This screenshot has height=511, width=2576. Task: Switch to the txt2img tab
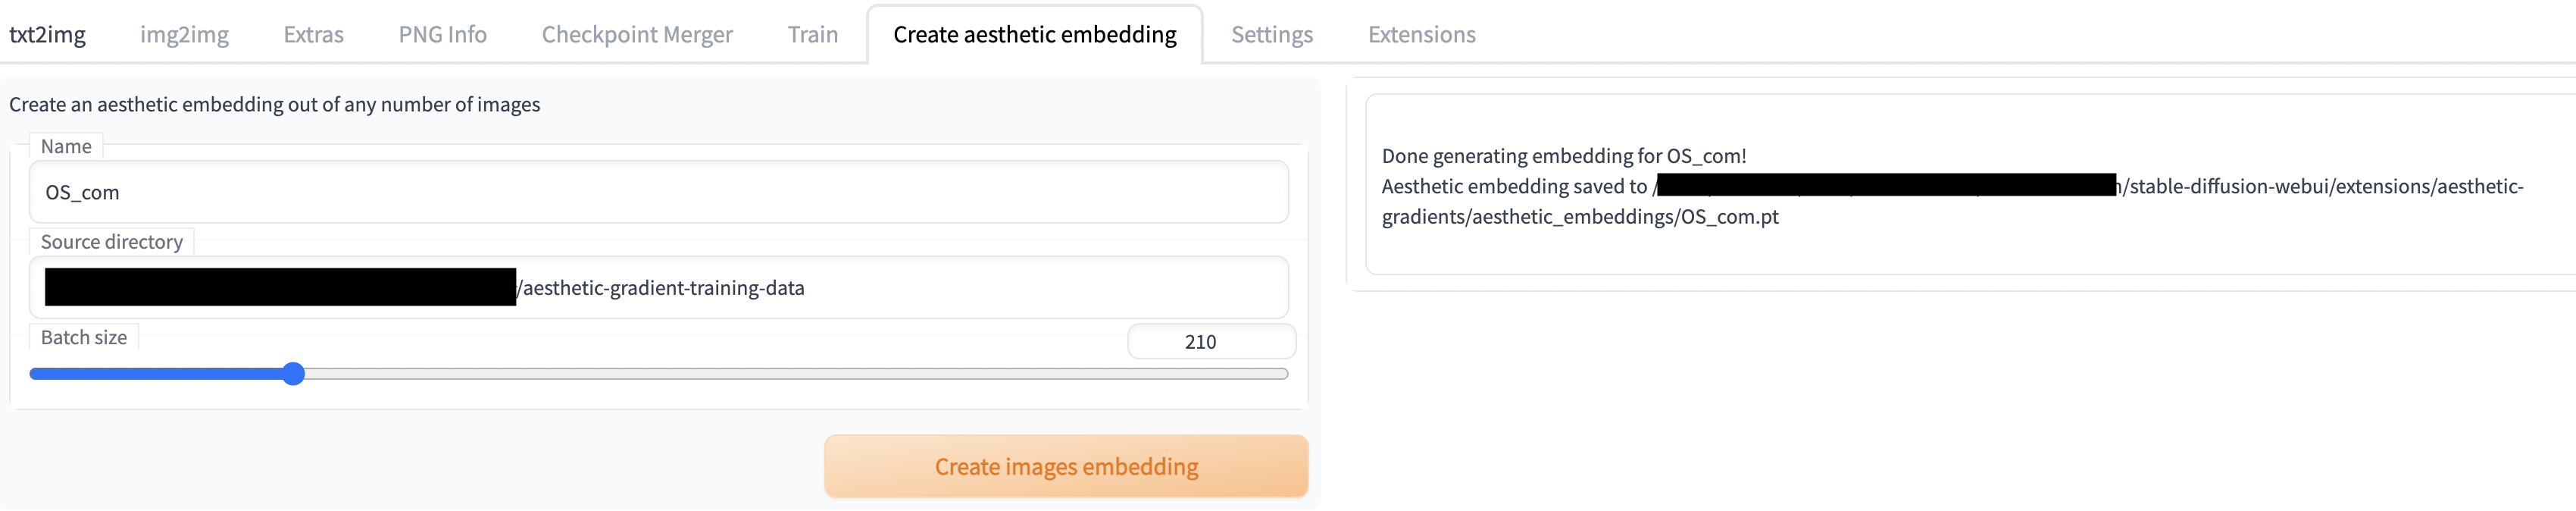pyautogui.click(x=47, y=34)
